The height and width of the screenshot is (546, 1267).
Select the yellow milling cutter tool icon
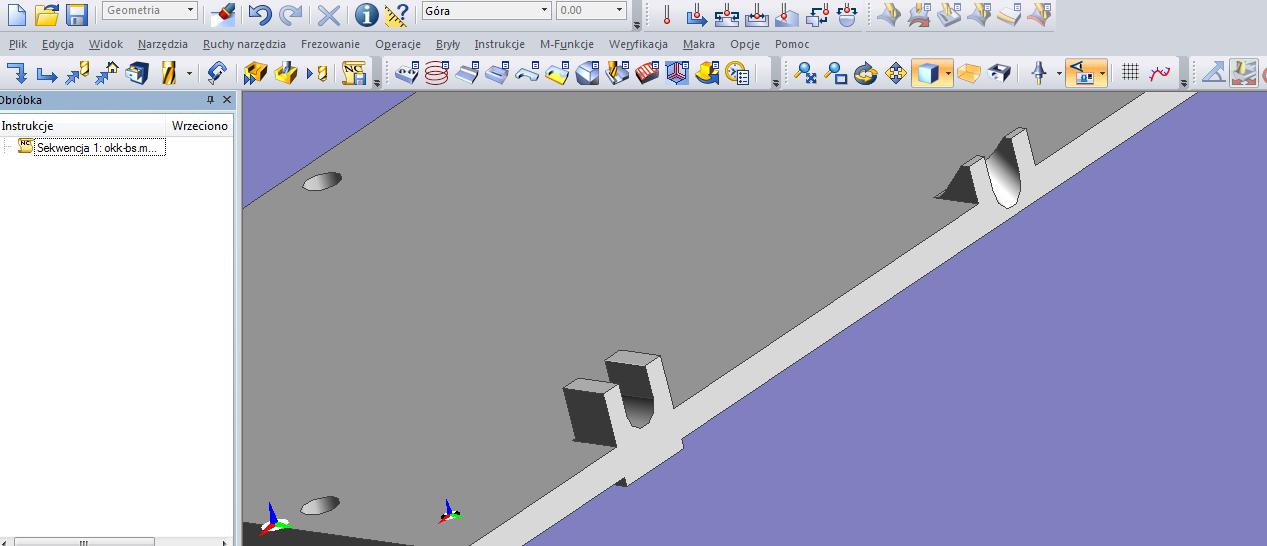coord(168,73)
